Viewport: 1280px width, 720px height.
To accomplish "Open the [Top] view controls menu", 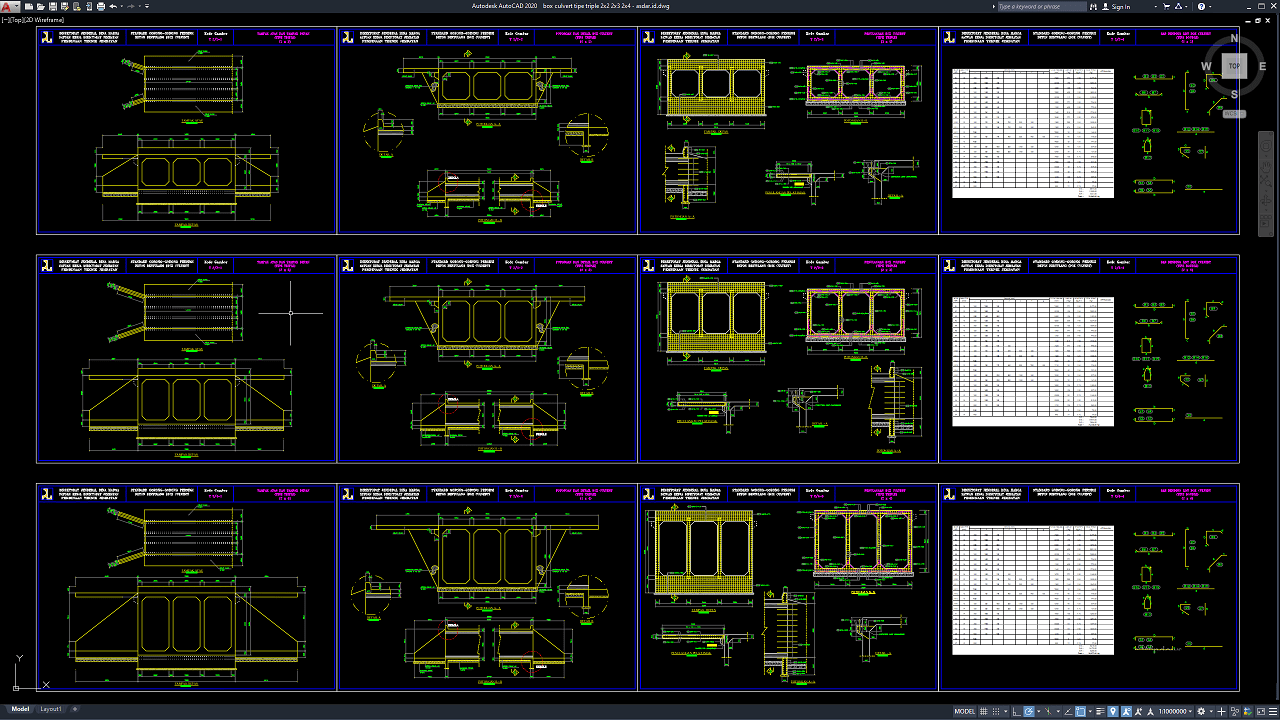I will pyautogui.click(x=15, y=19).
